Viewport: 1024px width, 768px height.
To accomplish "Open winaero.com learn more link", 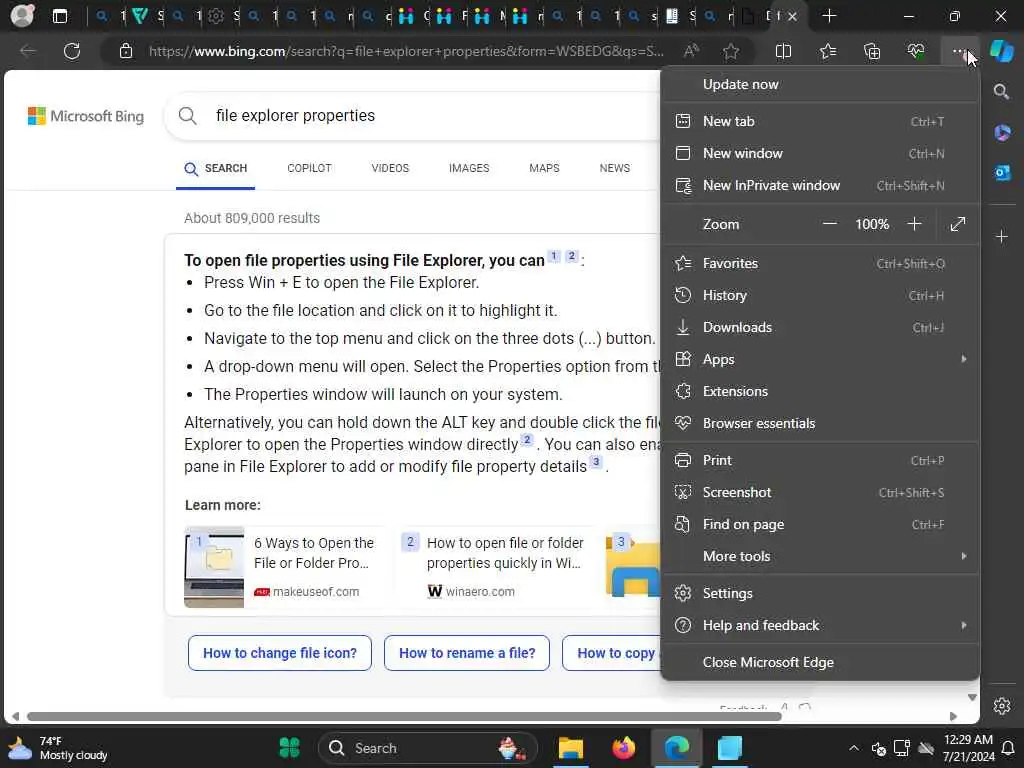I will pyautogui.click(x=495, y=567).
